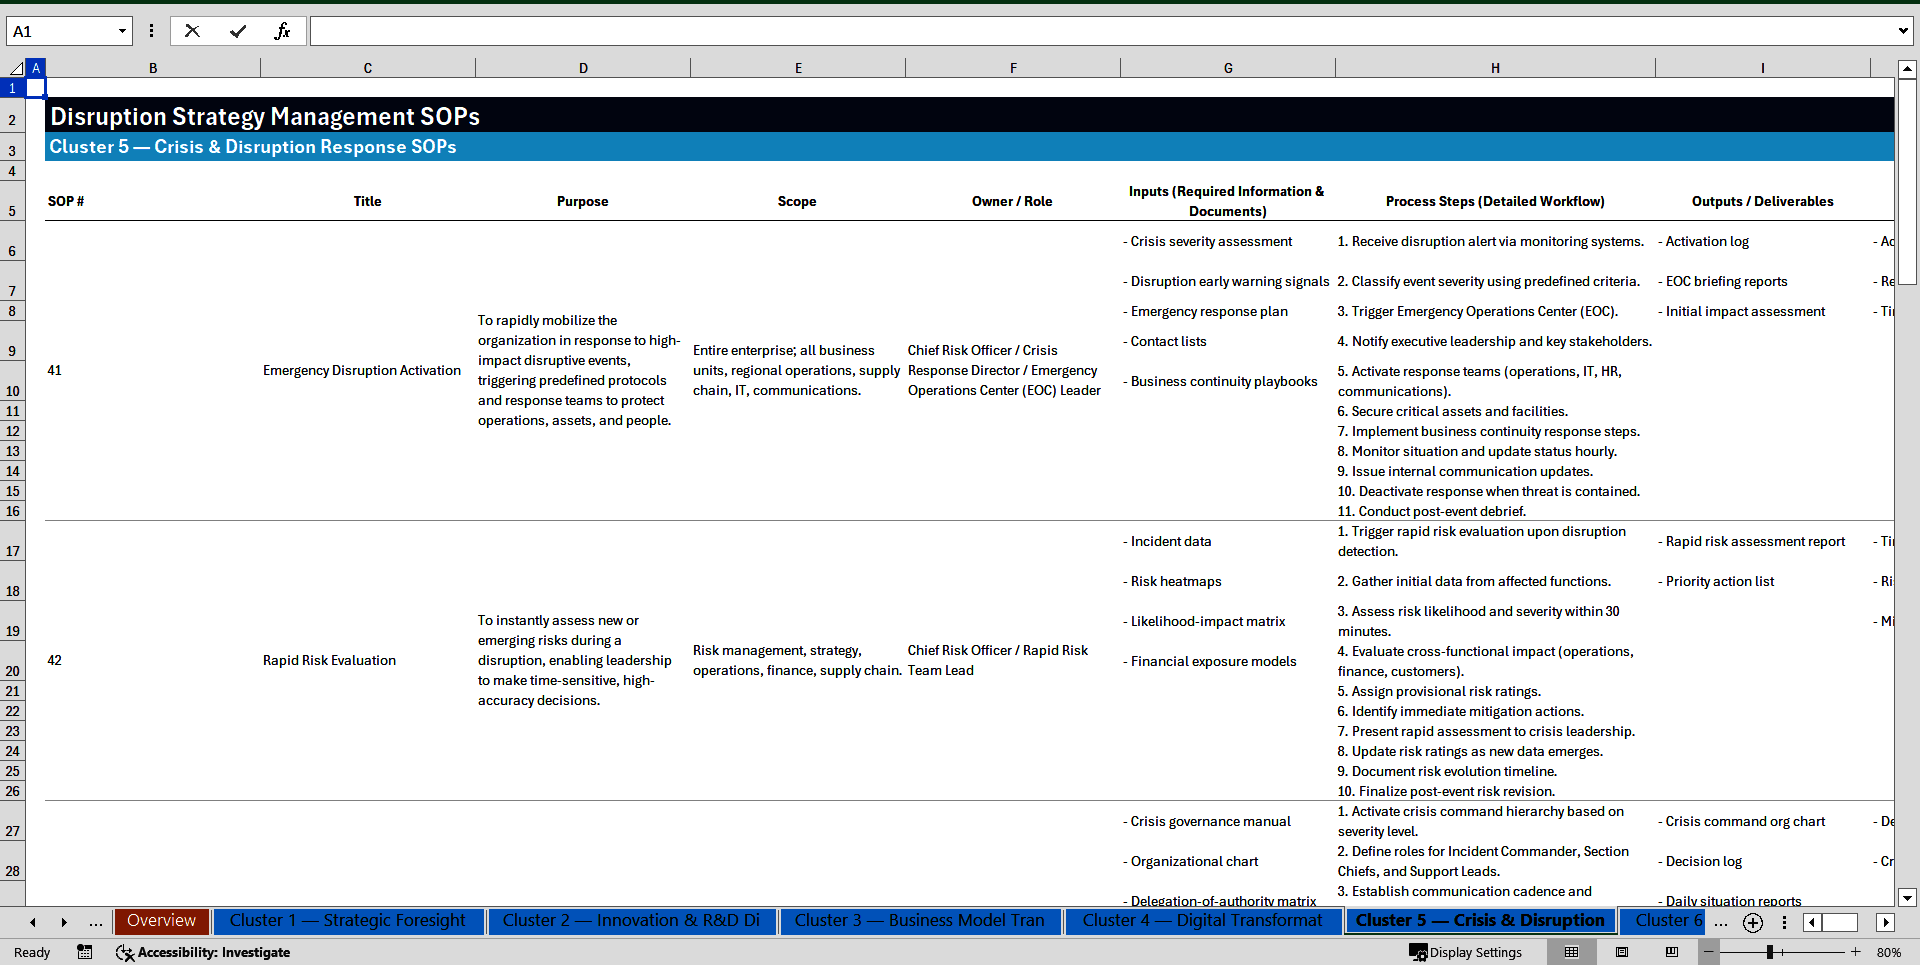Select Normal view icon in status bar
The image size is (1920, 966).
[1572, 952]
